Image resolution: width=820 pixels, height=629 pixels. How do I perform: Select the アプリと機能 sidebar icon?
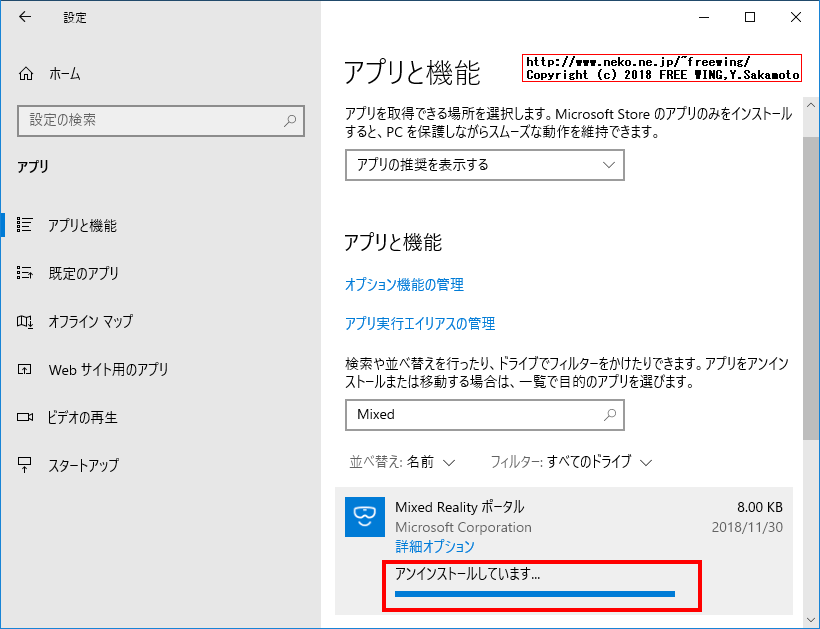tap(23, 226)
